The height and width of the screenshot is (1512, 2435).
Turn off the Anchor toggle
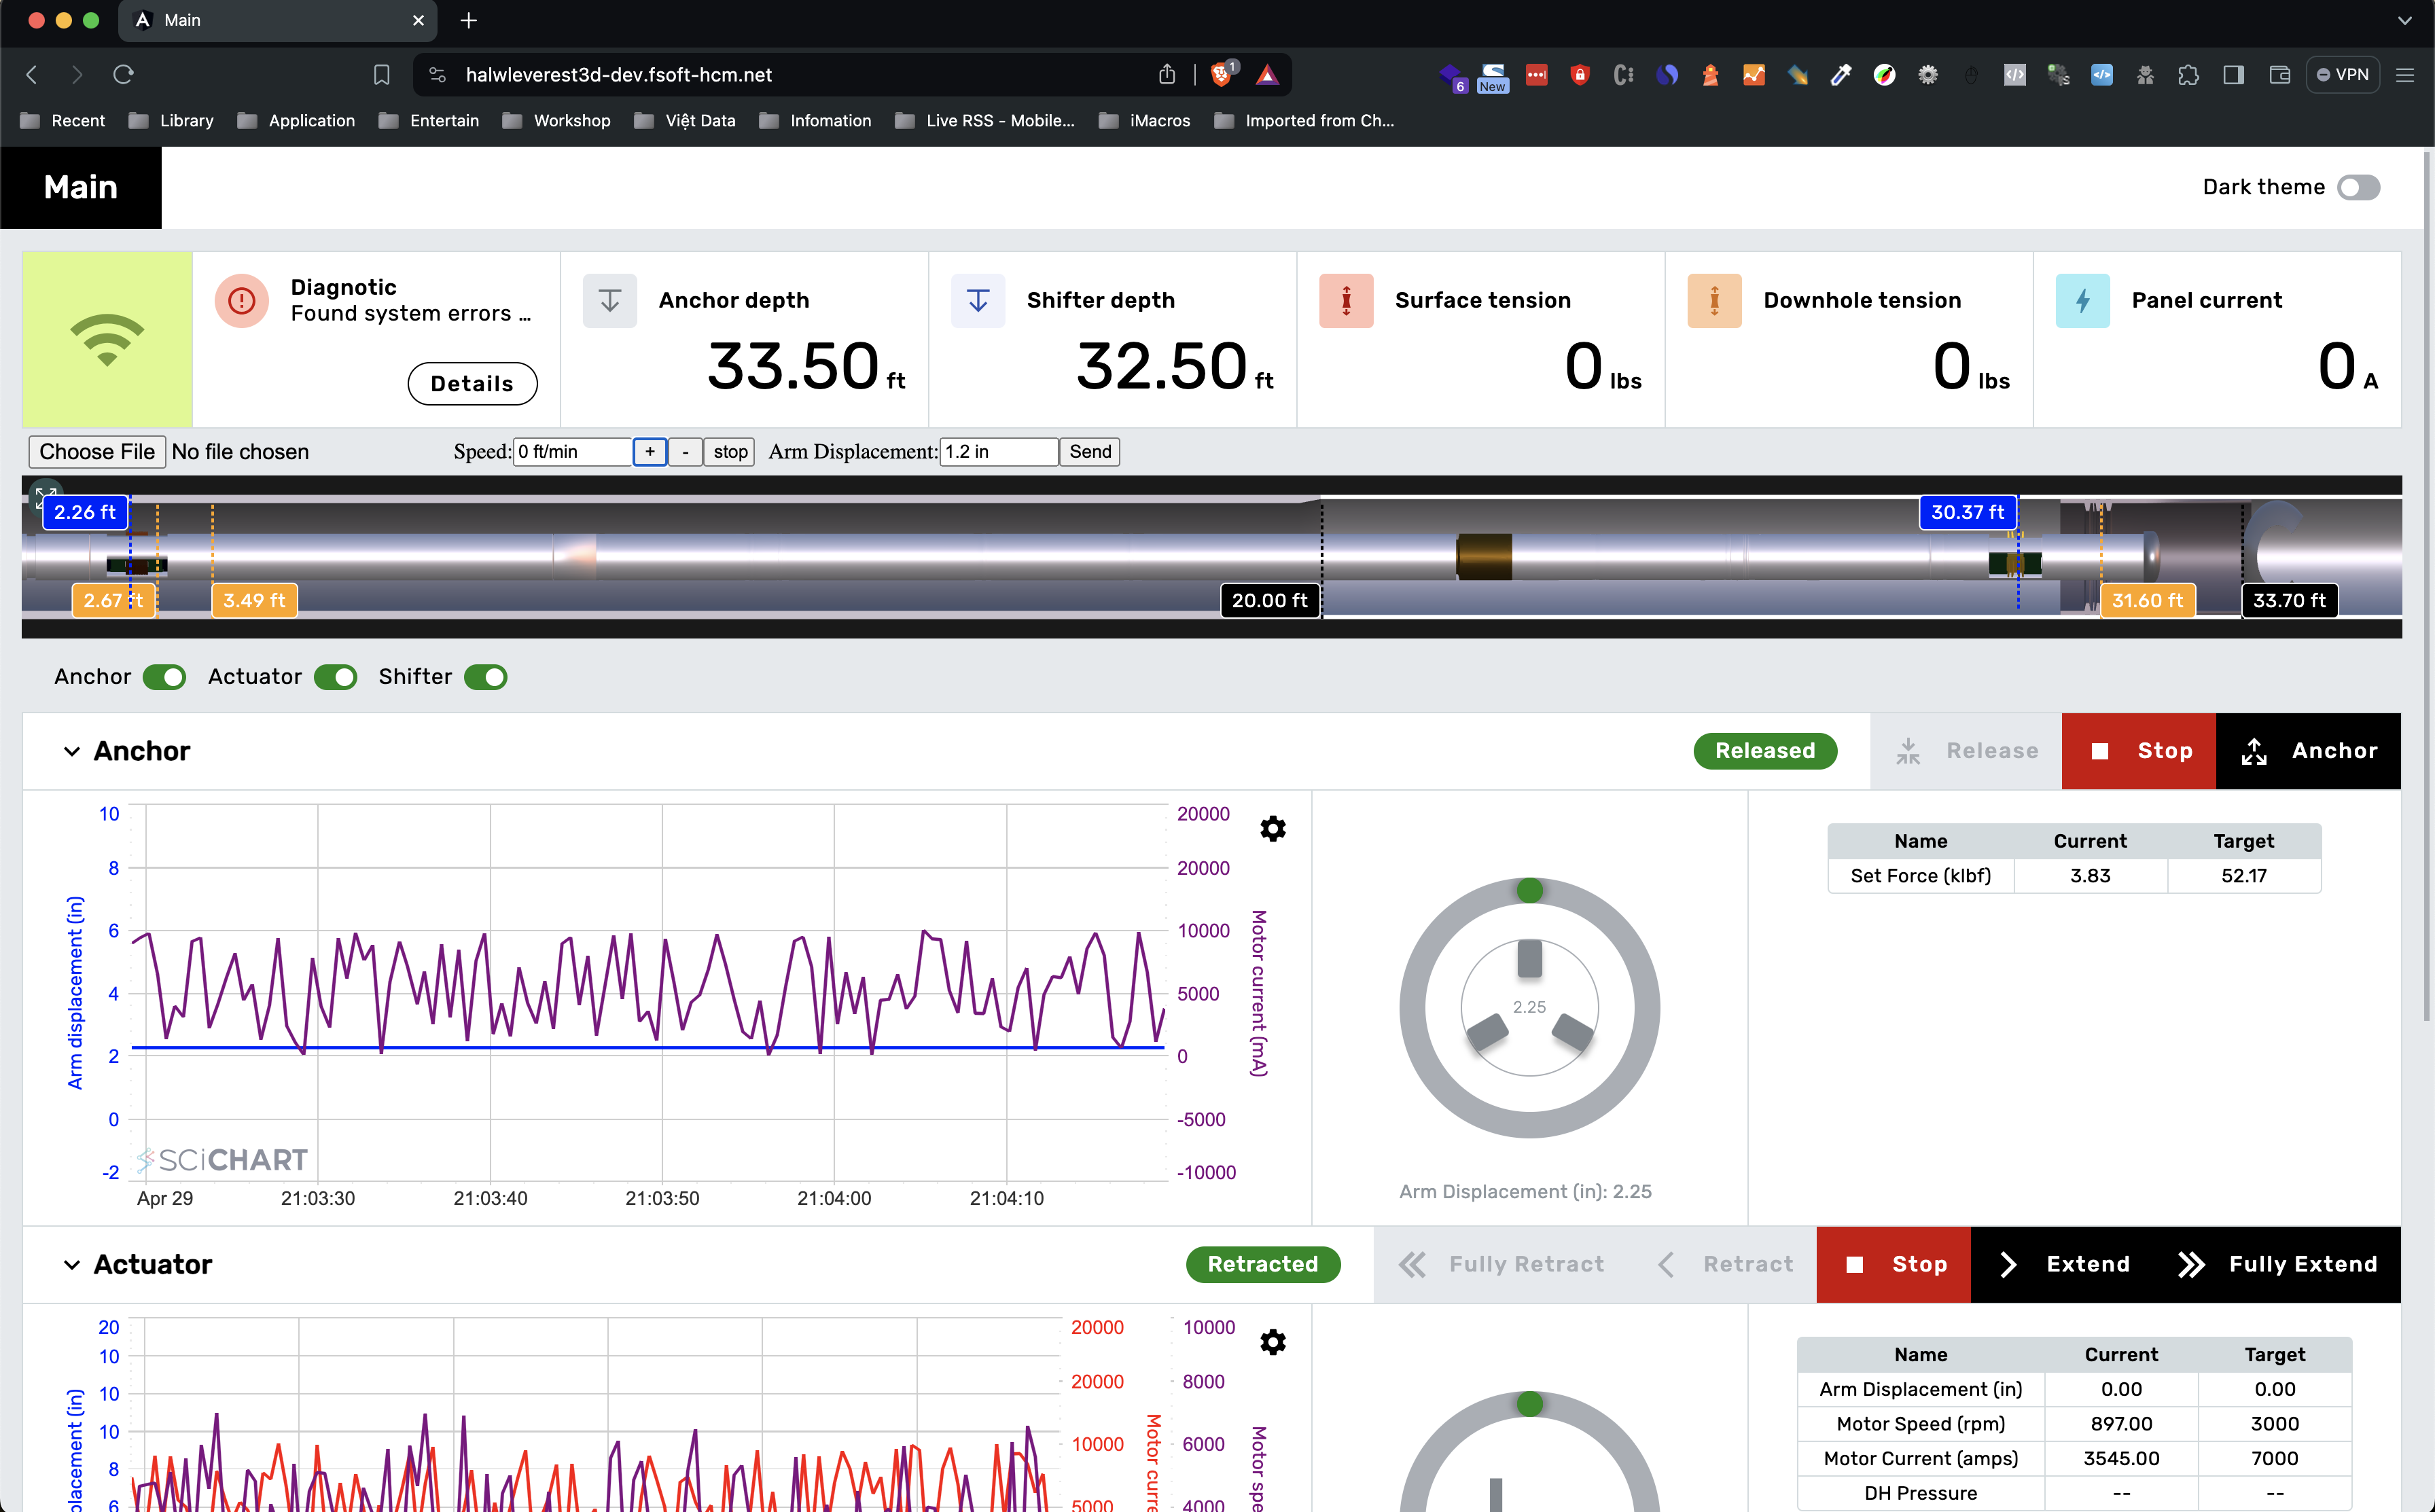point(164,677)
